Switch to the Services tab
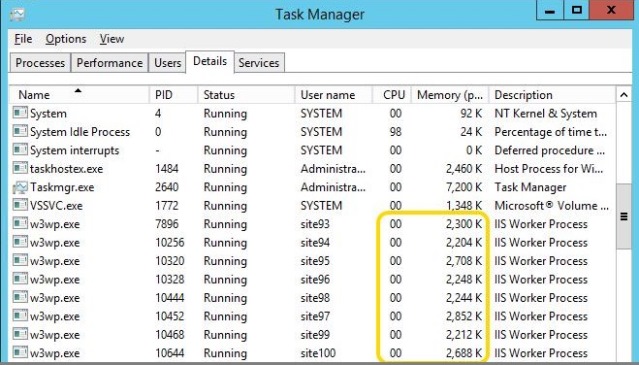639x365 pixels. [x=259, y=63]
